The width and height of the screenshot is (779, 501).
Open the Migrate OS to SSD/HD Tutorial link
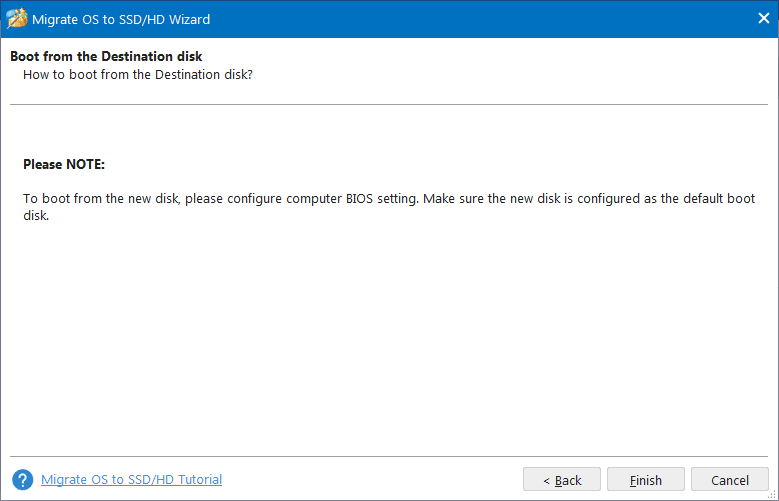pos(131,480)
